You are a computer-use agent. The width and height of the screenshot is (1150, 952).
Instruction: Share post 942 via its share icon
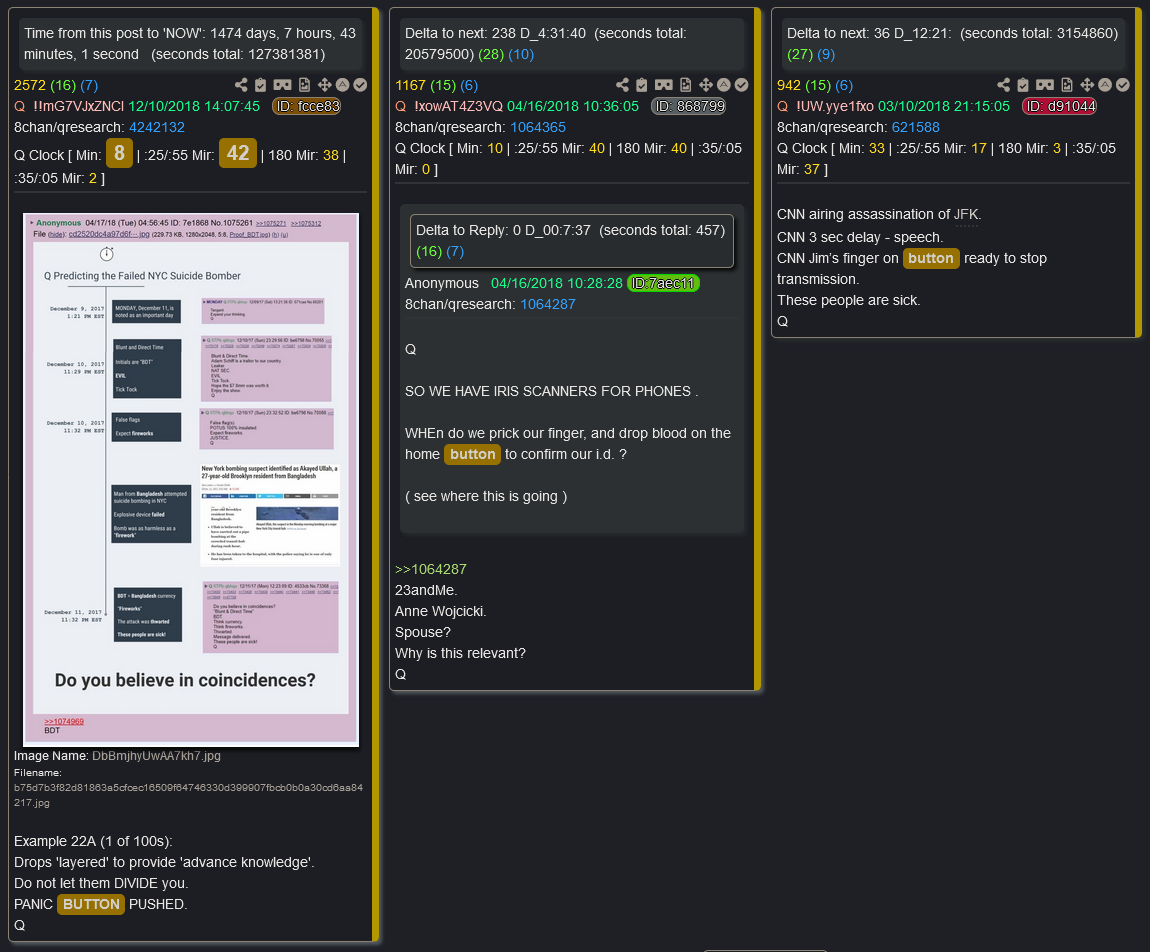pyautogui.click(x=1003, y=85)
